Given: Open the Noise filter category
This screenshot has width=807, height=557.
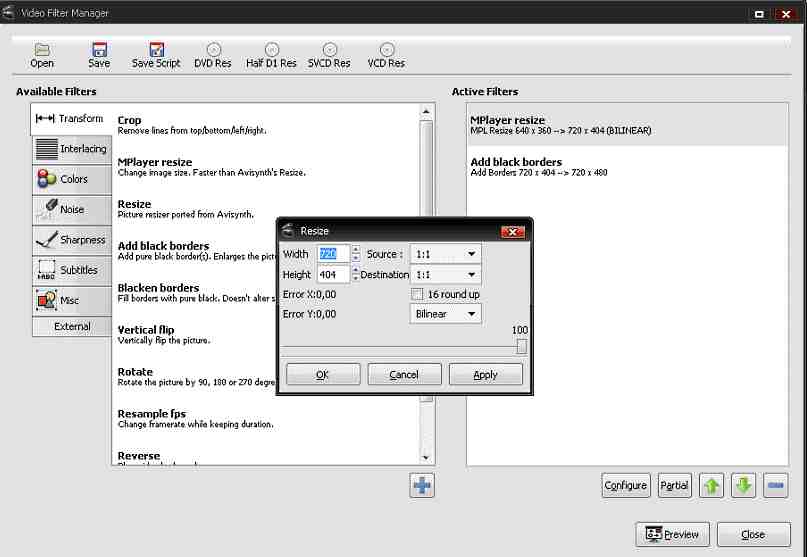Looking at the screenshot, I should tap(72, 210).
